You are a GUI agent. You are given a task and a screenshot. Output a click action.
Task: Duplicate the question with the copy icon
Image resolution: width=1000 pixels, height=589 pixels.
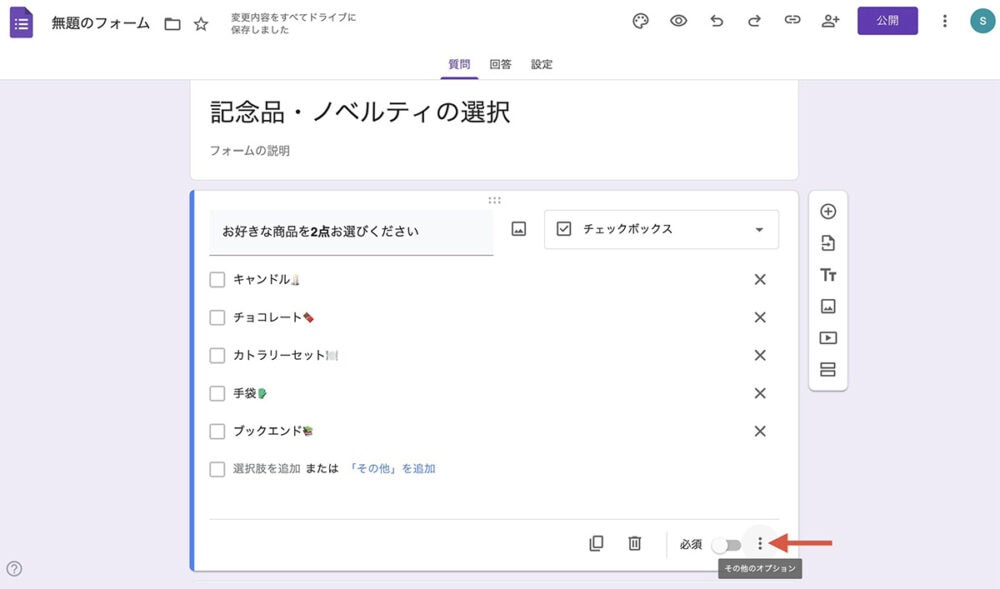click(x=597, y=543)
